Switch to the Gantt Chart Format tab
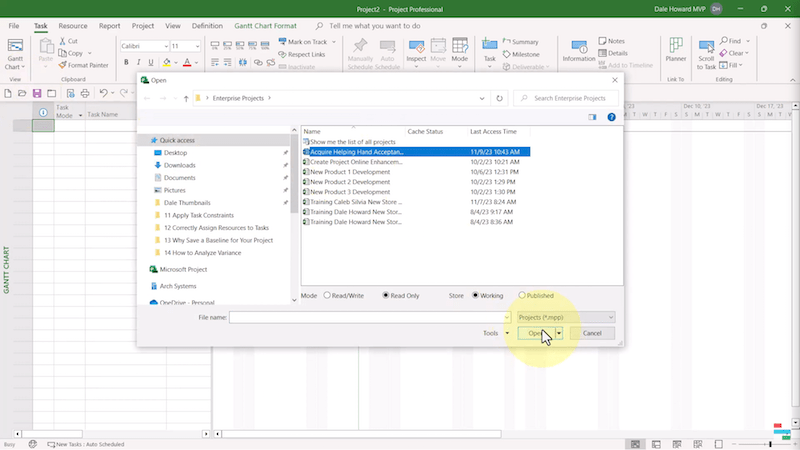The height and width of the screenshot is (450, 800). click(265, 26)
